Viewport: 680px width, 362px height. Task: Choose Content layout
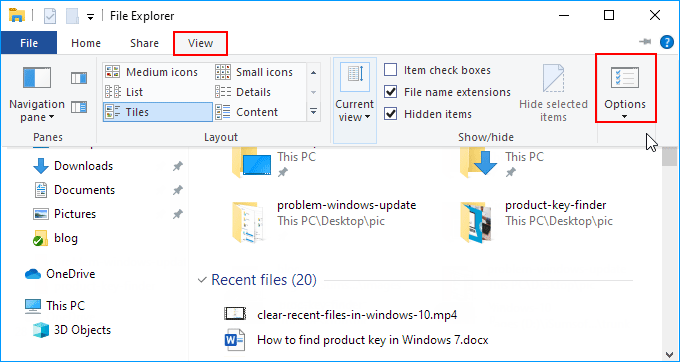pyautogui.click(x=260, y=112)
